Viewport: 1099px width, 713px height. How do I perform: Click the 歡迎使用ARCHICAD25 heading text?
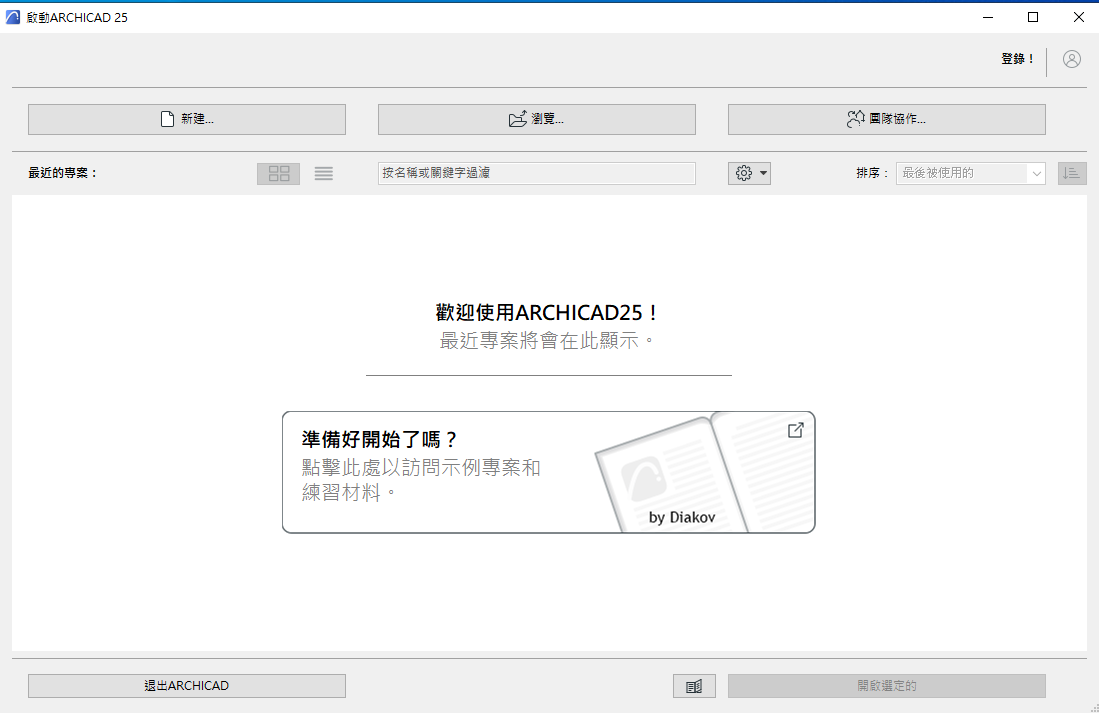click(547, 312)
